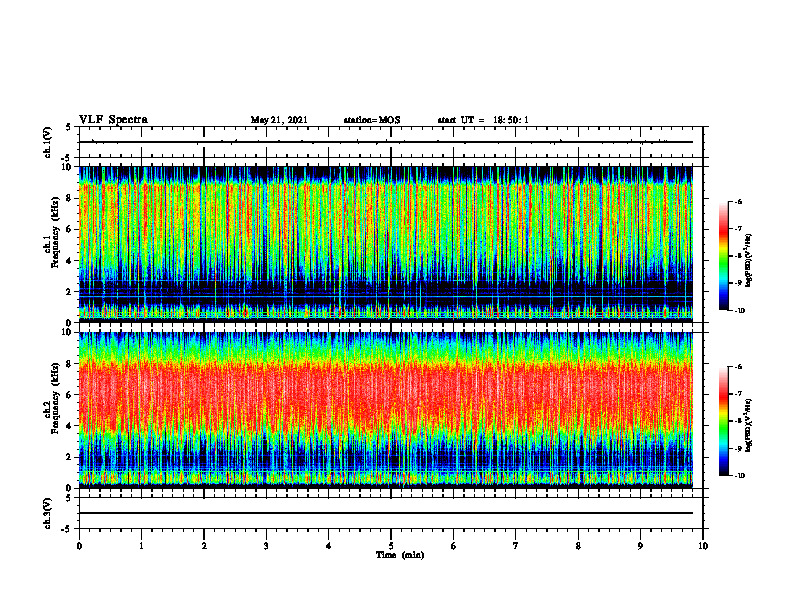The width and height of the screenshot is (792, 612).
Task: Click the "9" tick on Time axis
Action: pos(640,546)
